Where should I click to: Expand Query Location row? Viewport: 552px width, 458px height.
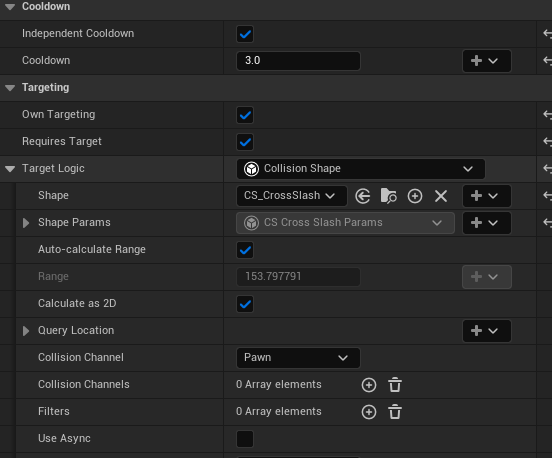click(26, 331)
